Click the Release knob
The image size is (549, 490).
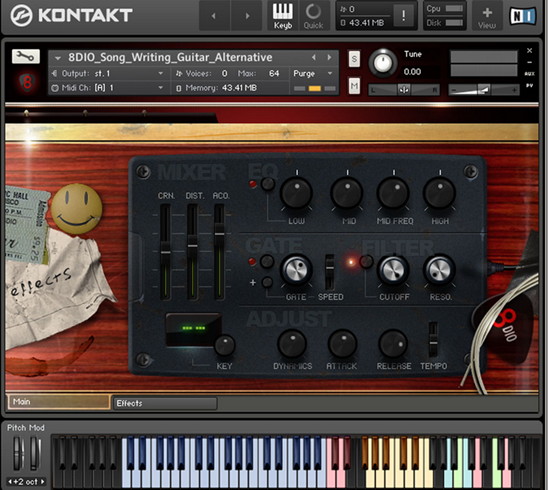pos(393,345)
